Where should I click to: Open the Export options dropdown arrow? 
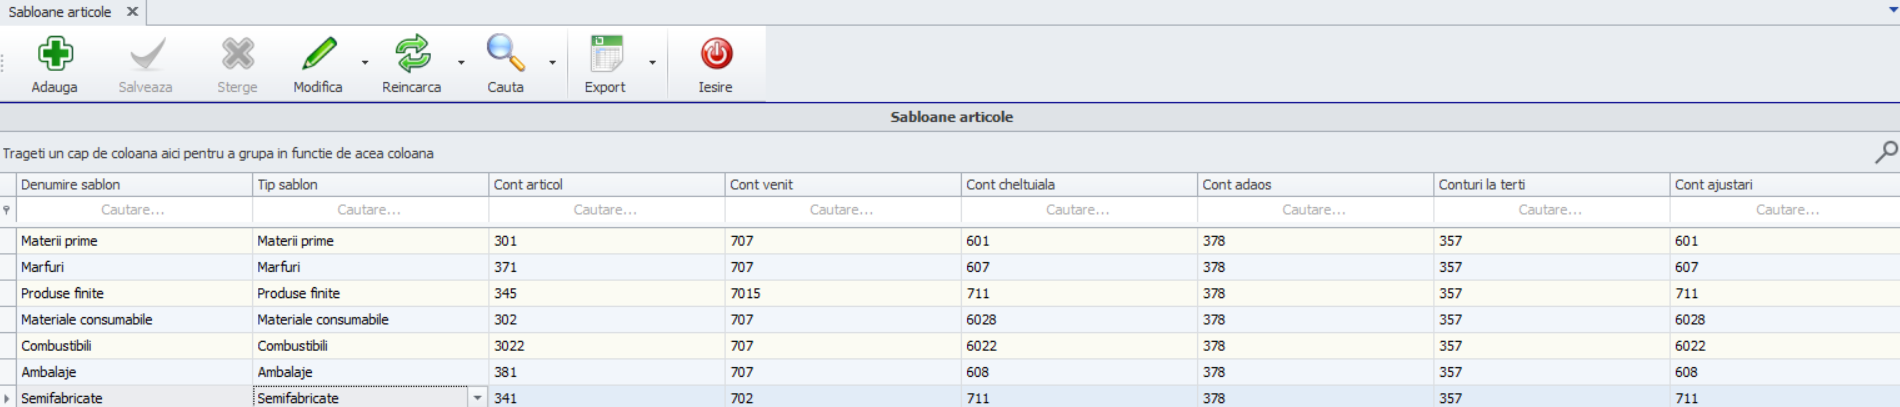point(652,63)
